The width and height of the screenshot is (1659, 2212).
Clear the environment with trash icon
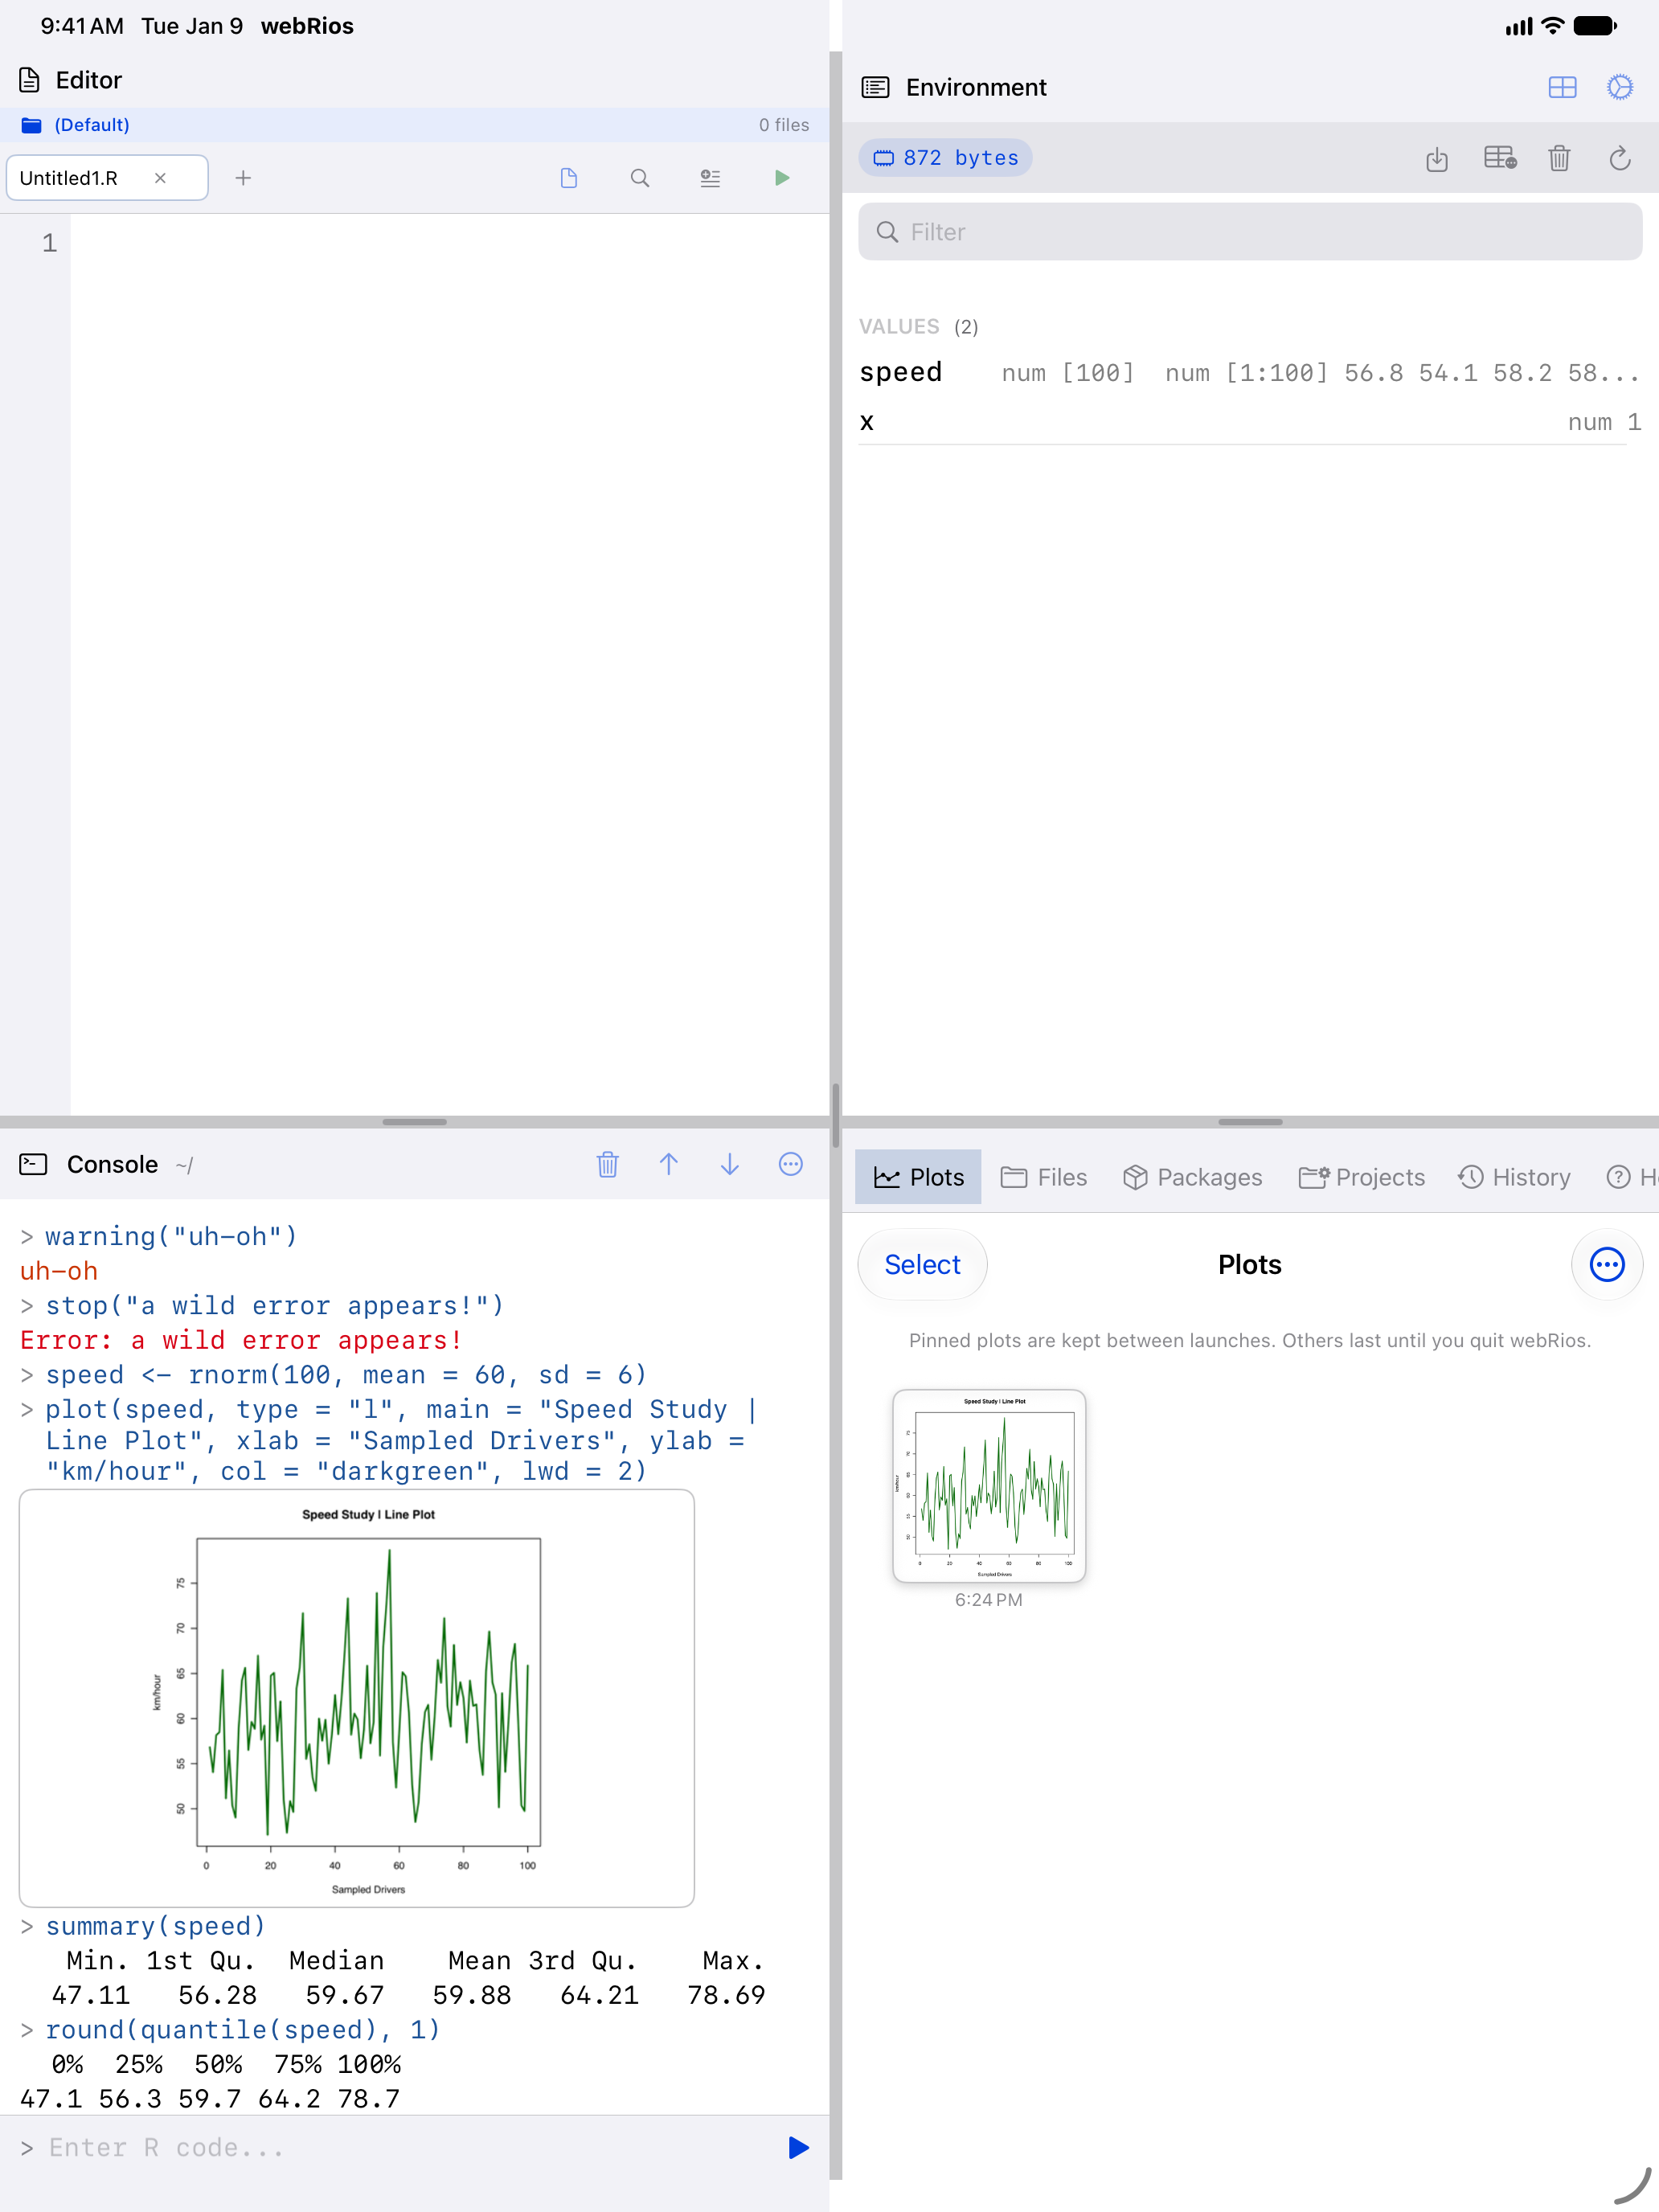1559,158
